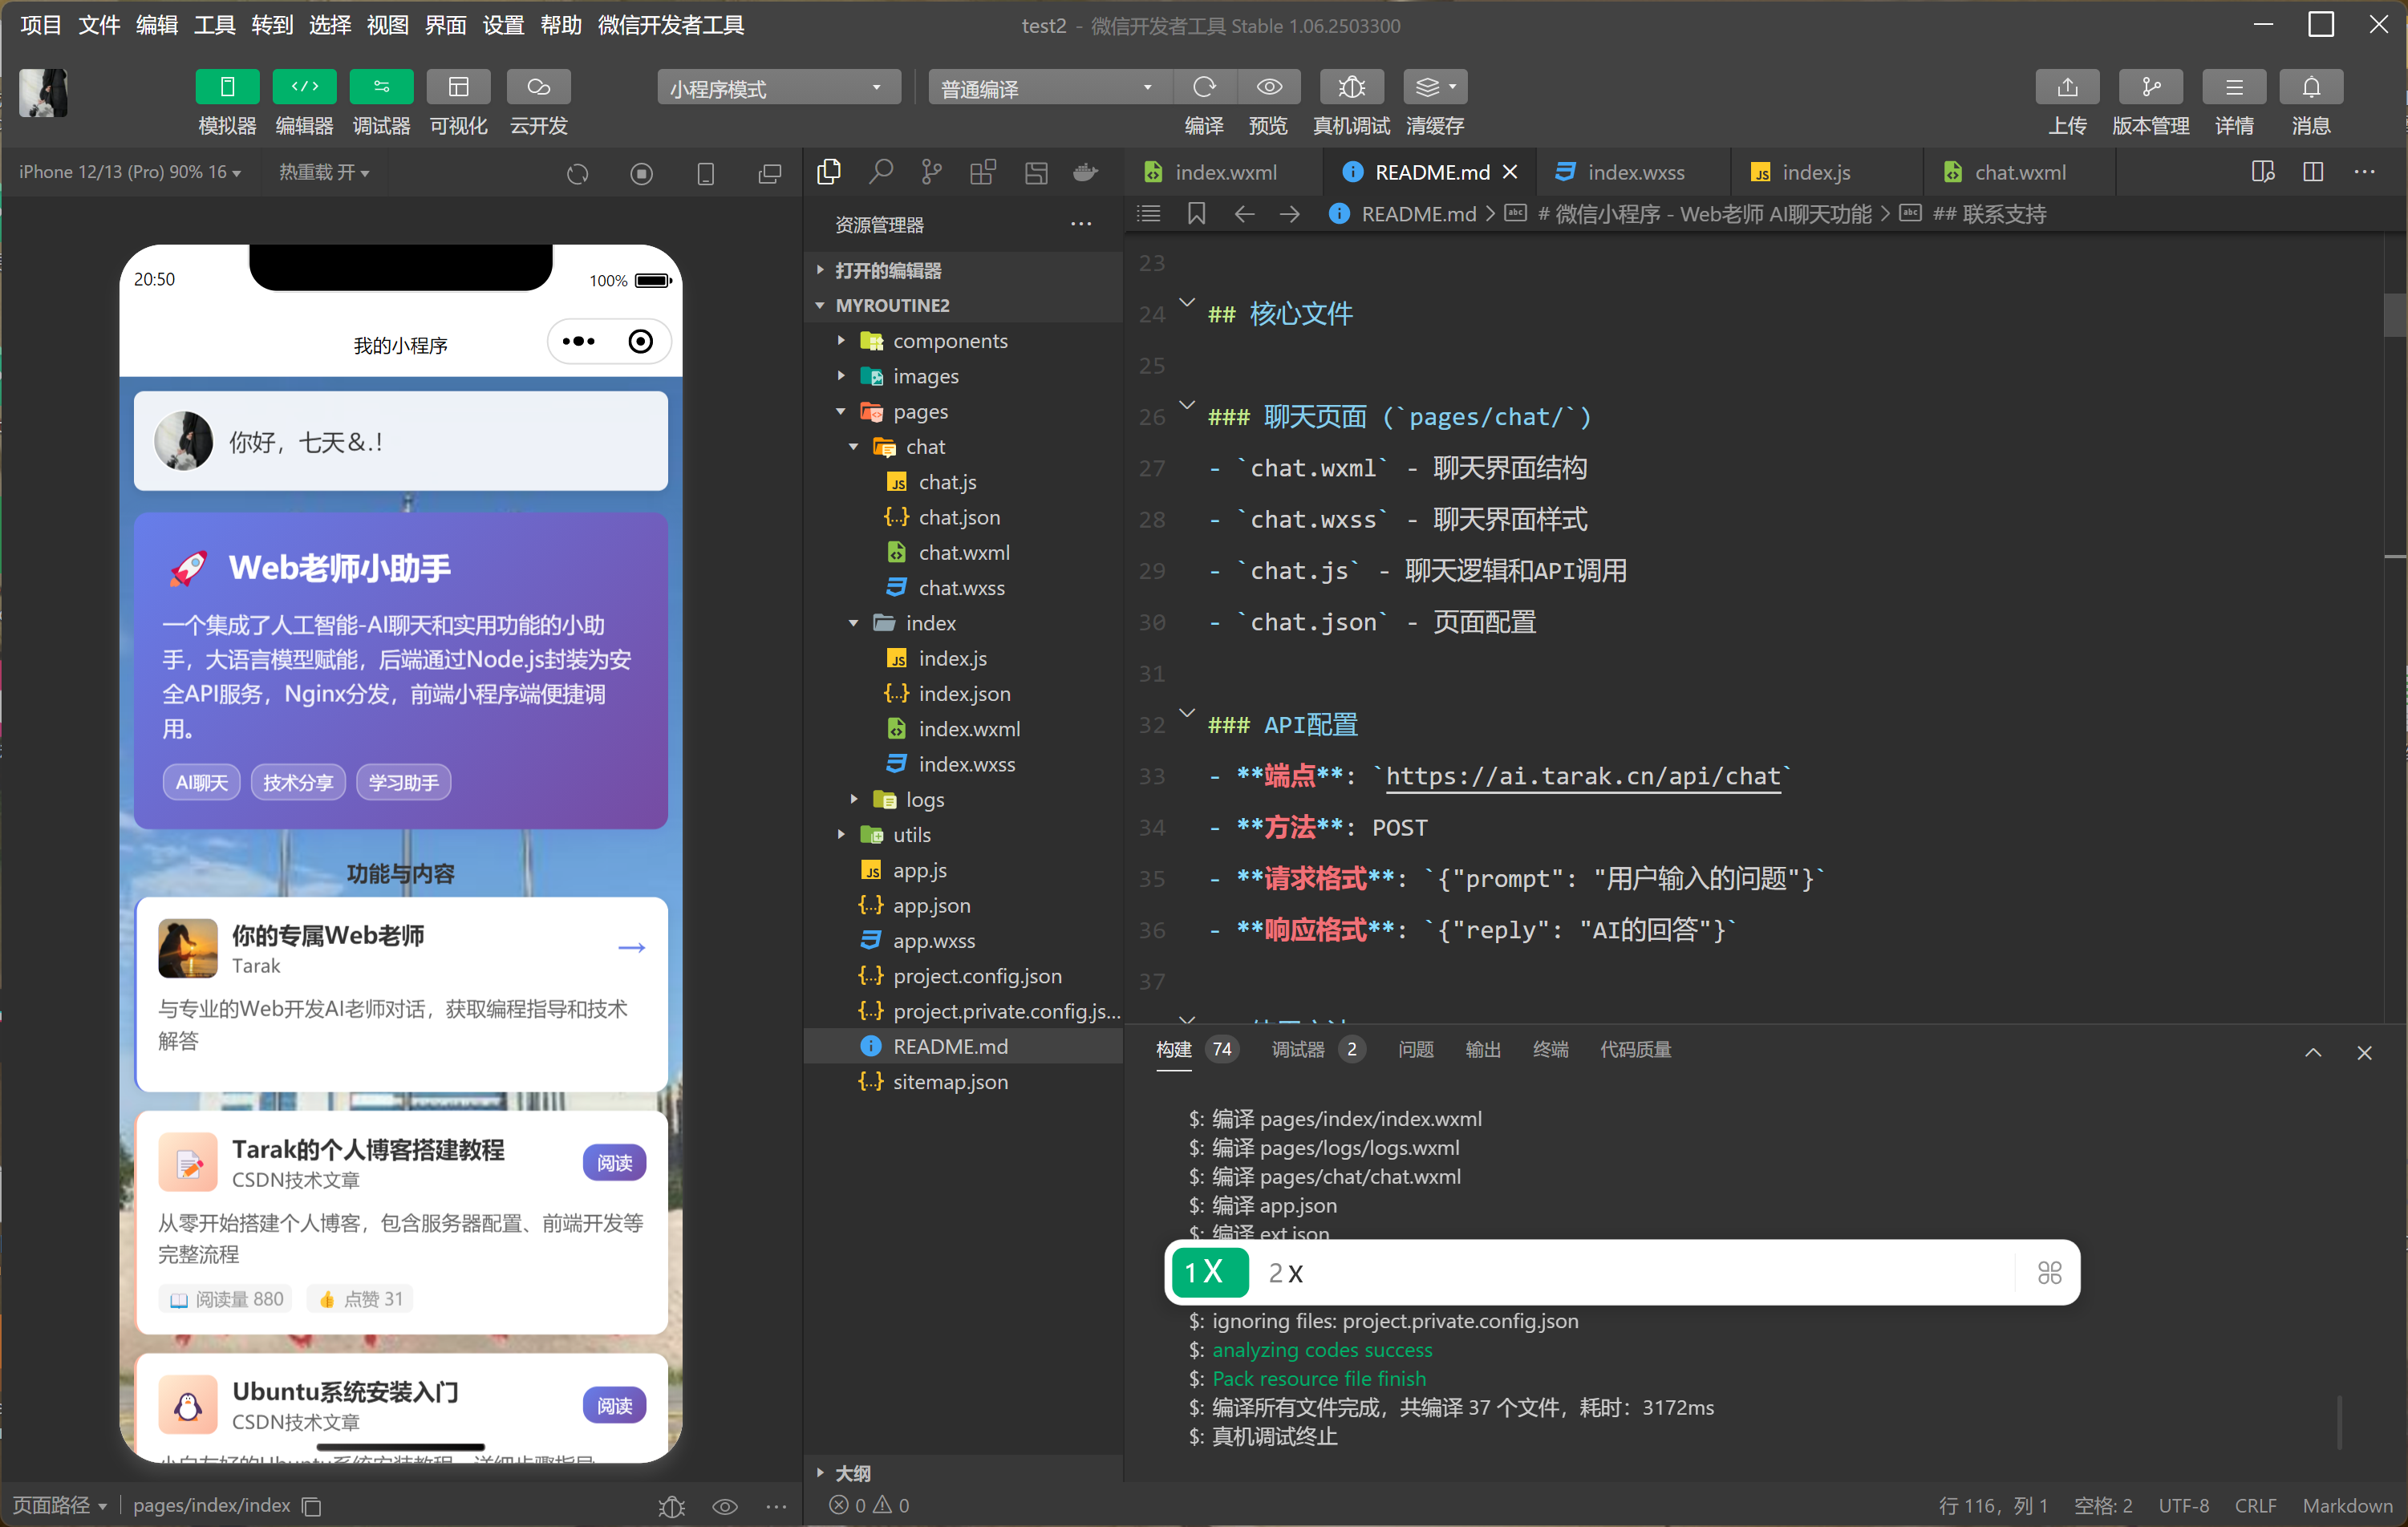Open the Explorer files icon
This screenshot has width=2408, height=1527.
(x=829, y=172)
